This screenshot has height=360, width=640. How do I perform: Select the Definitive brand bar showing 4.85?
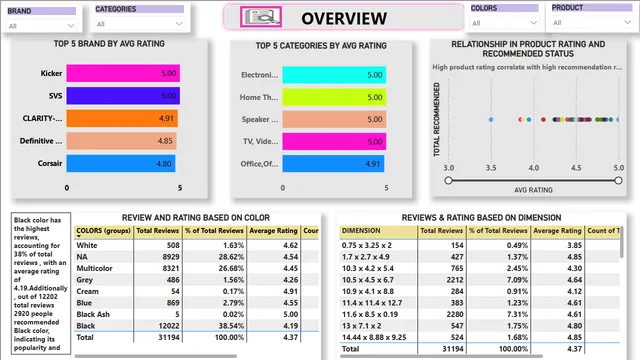(122, 141)
